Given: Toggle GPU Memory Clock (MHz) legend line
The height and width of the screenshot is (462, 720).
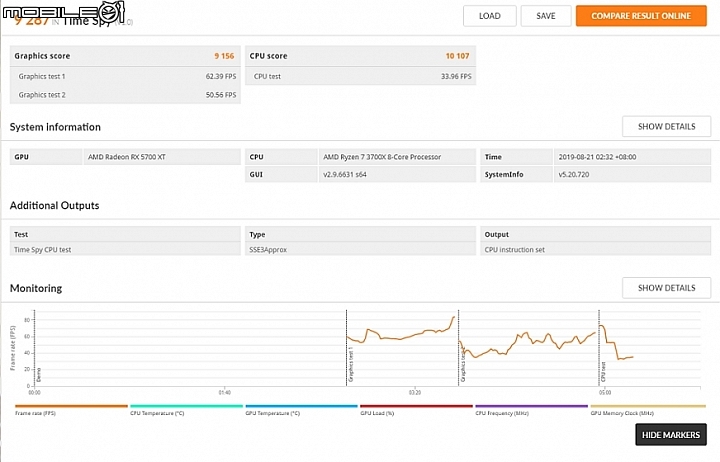Looking at the screenshot, I should [647, 410].
